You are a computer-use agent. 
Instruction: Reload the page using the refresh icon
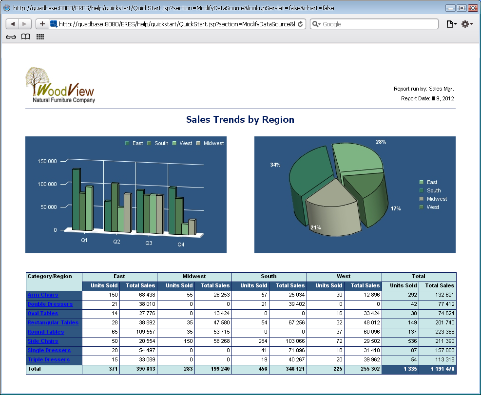[300, 24]
